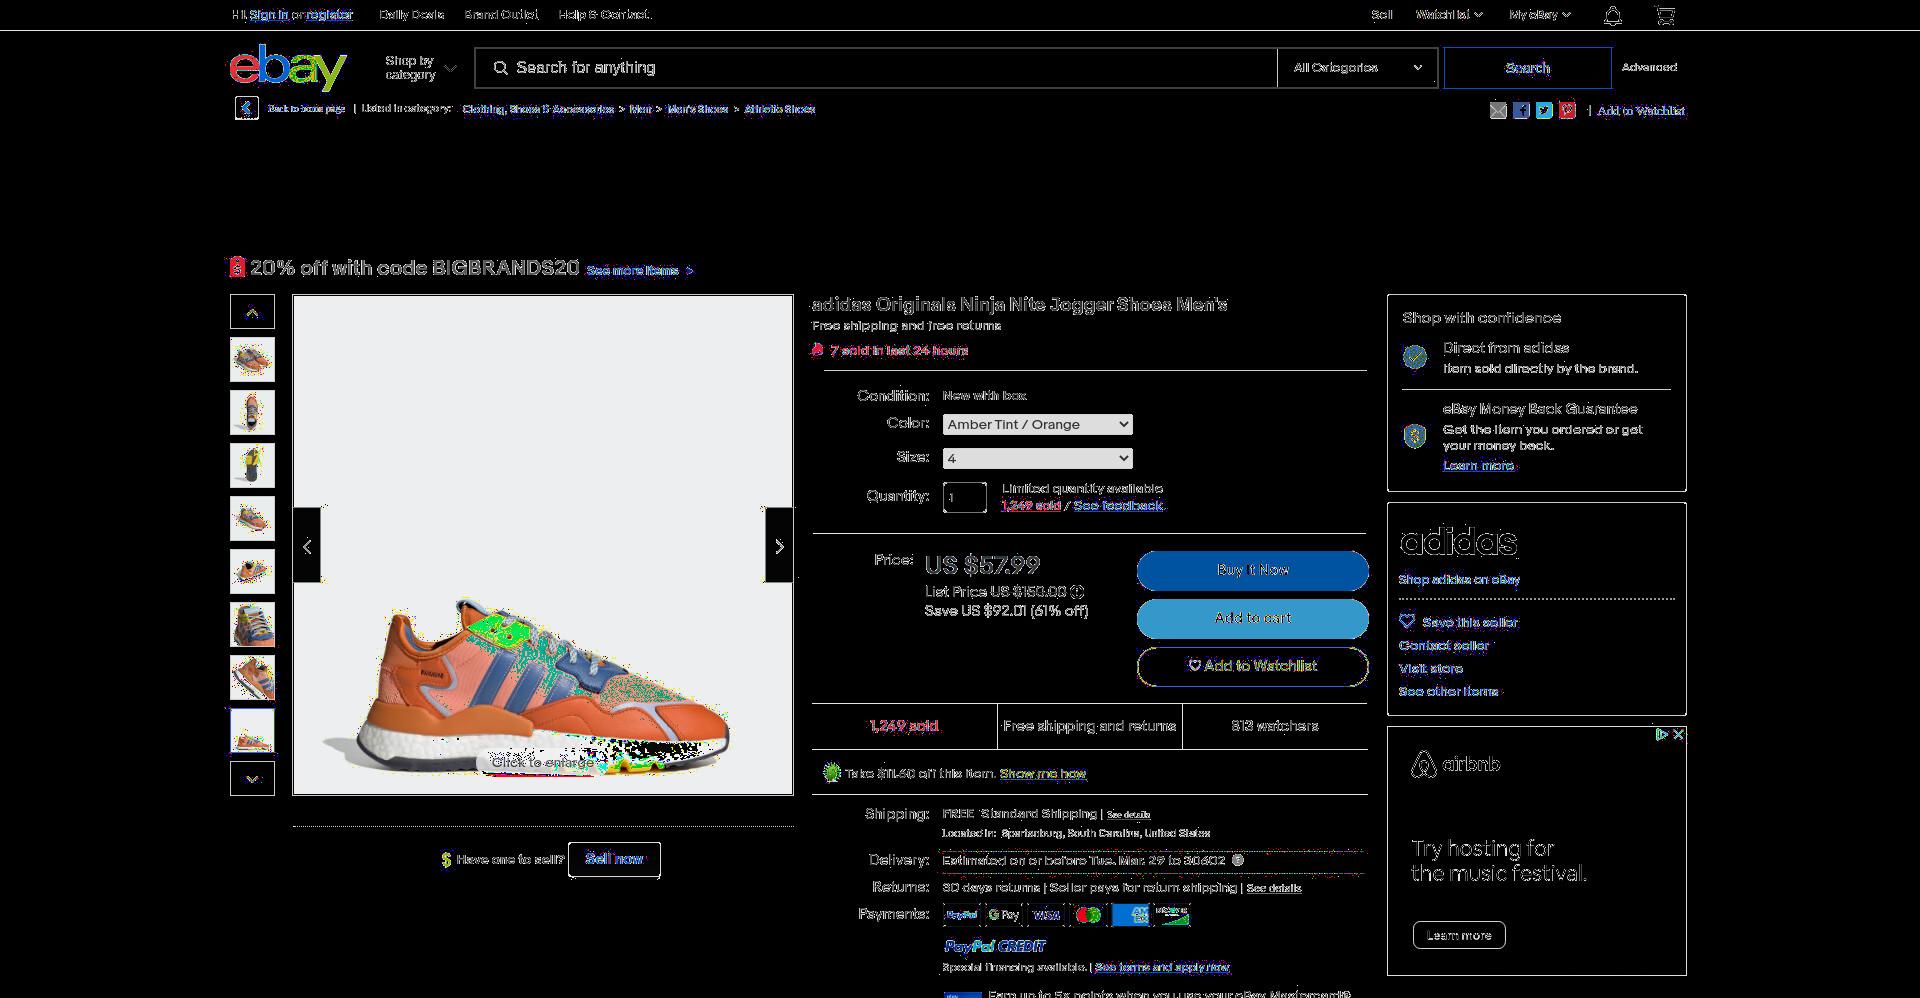The image size is (1920, 998).
Task: Open the notifications bell icon
Action: (1612, 16)
